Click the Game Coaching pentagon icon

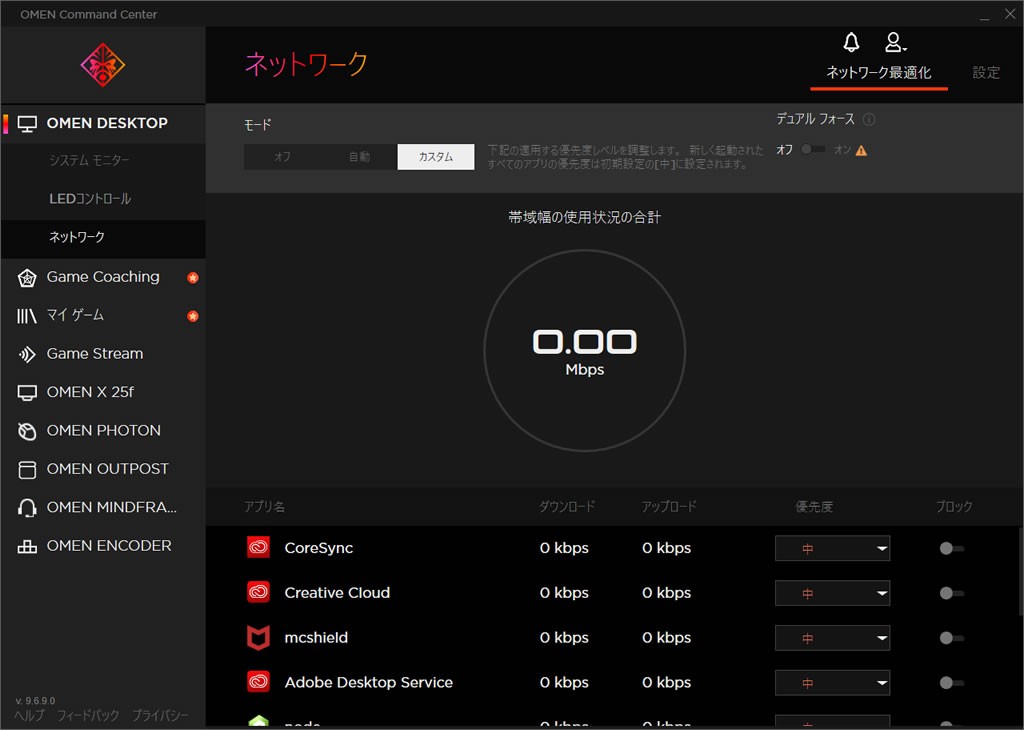tap(27, 278)
